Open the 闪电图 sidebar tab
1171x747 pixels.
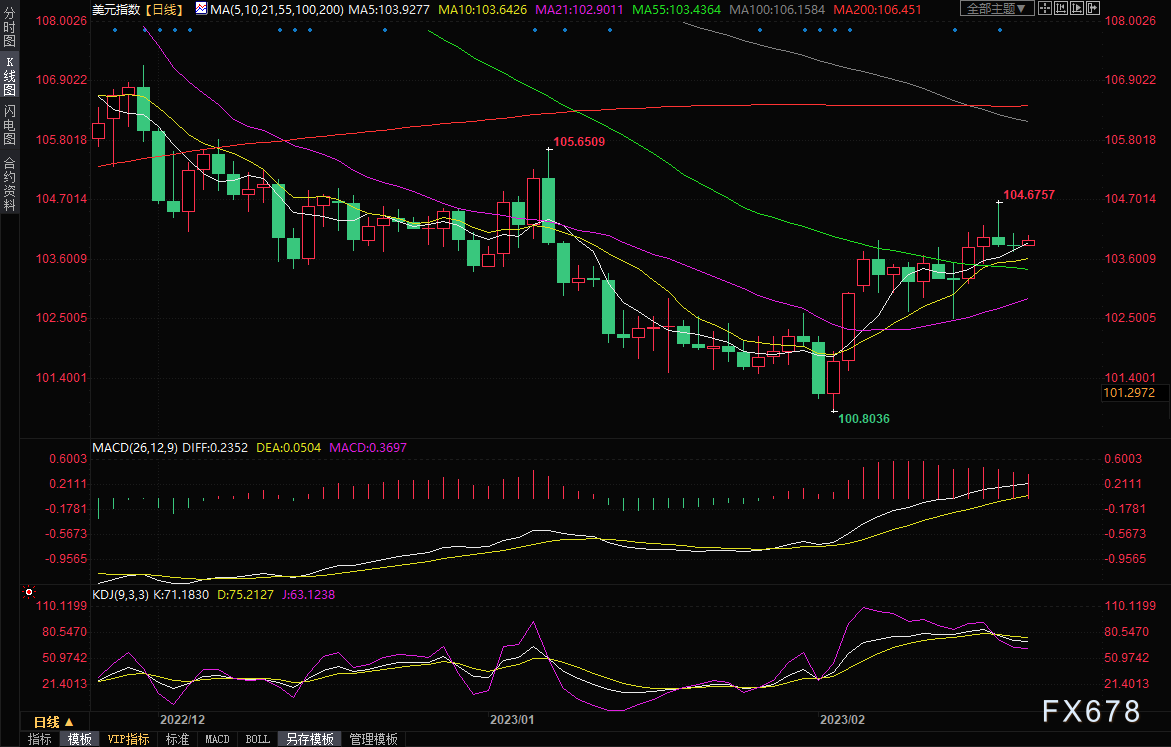9,125
